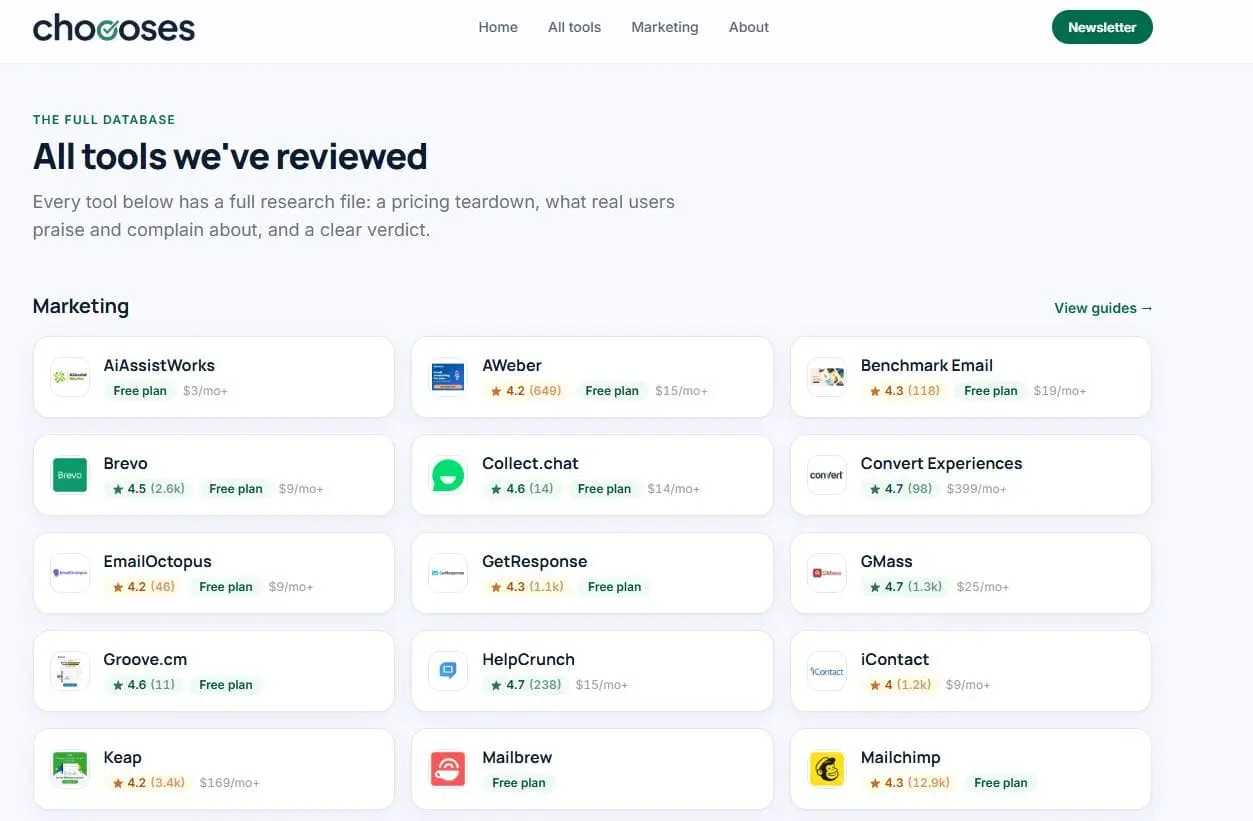The height and width of the screenshot is (821, 1253).
Task: Click the Chooses logo
Action: [x=114, y=28]
